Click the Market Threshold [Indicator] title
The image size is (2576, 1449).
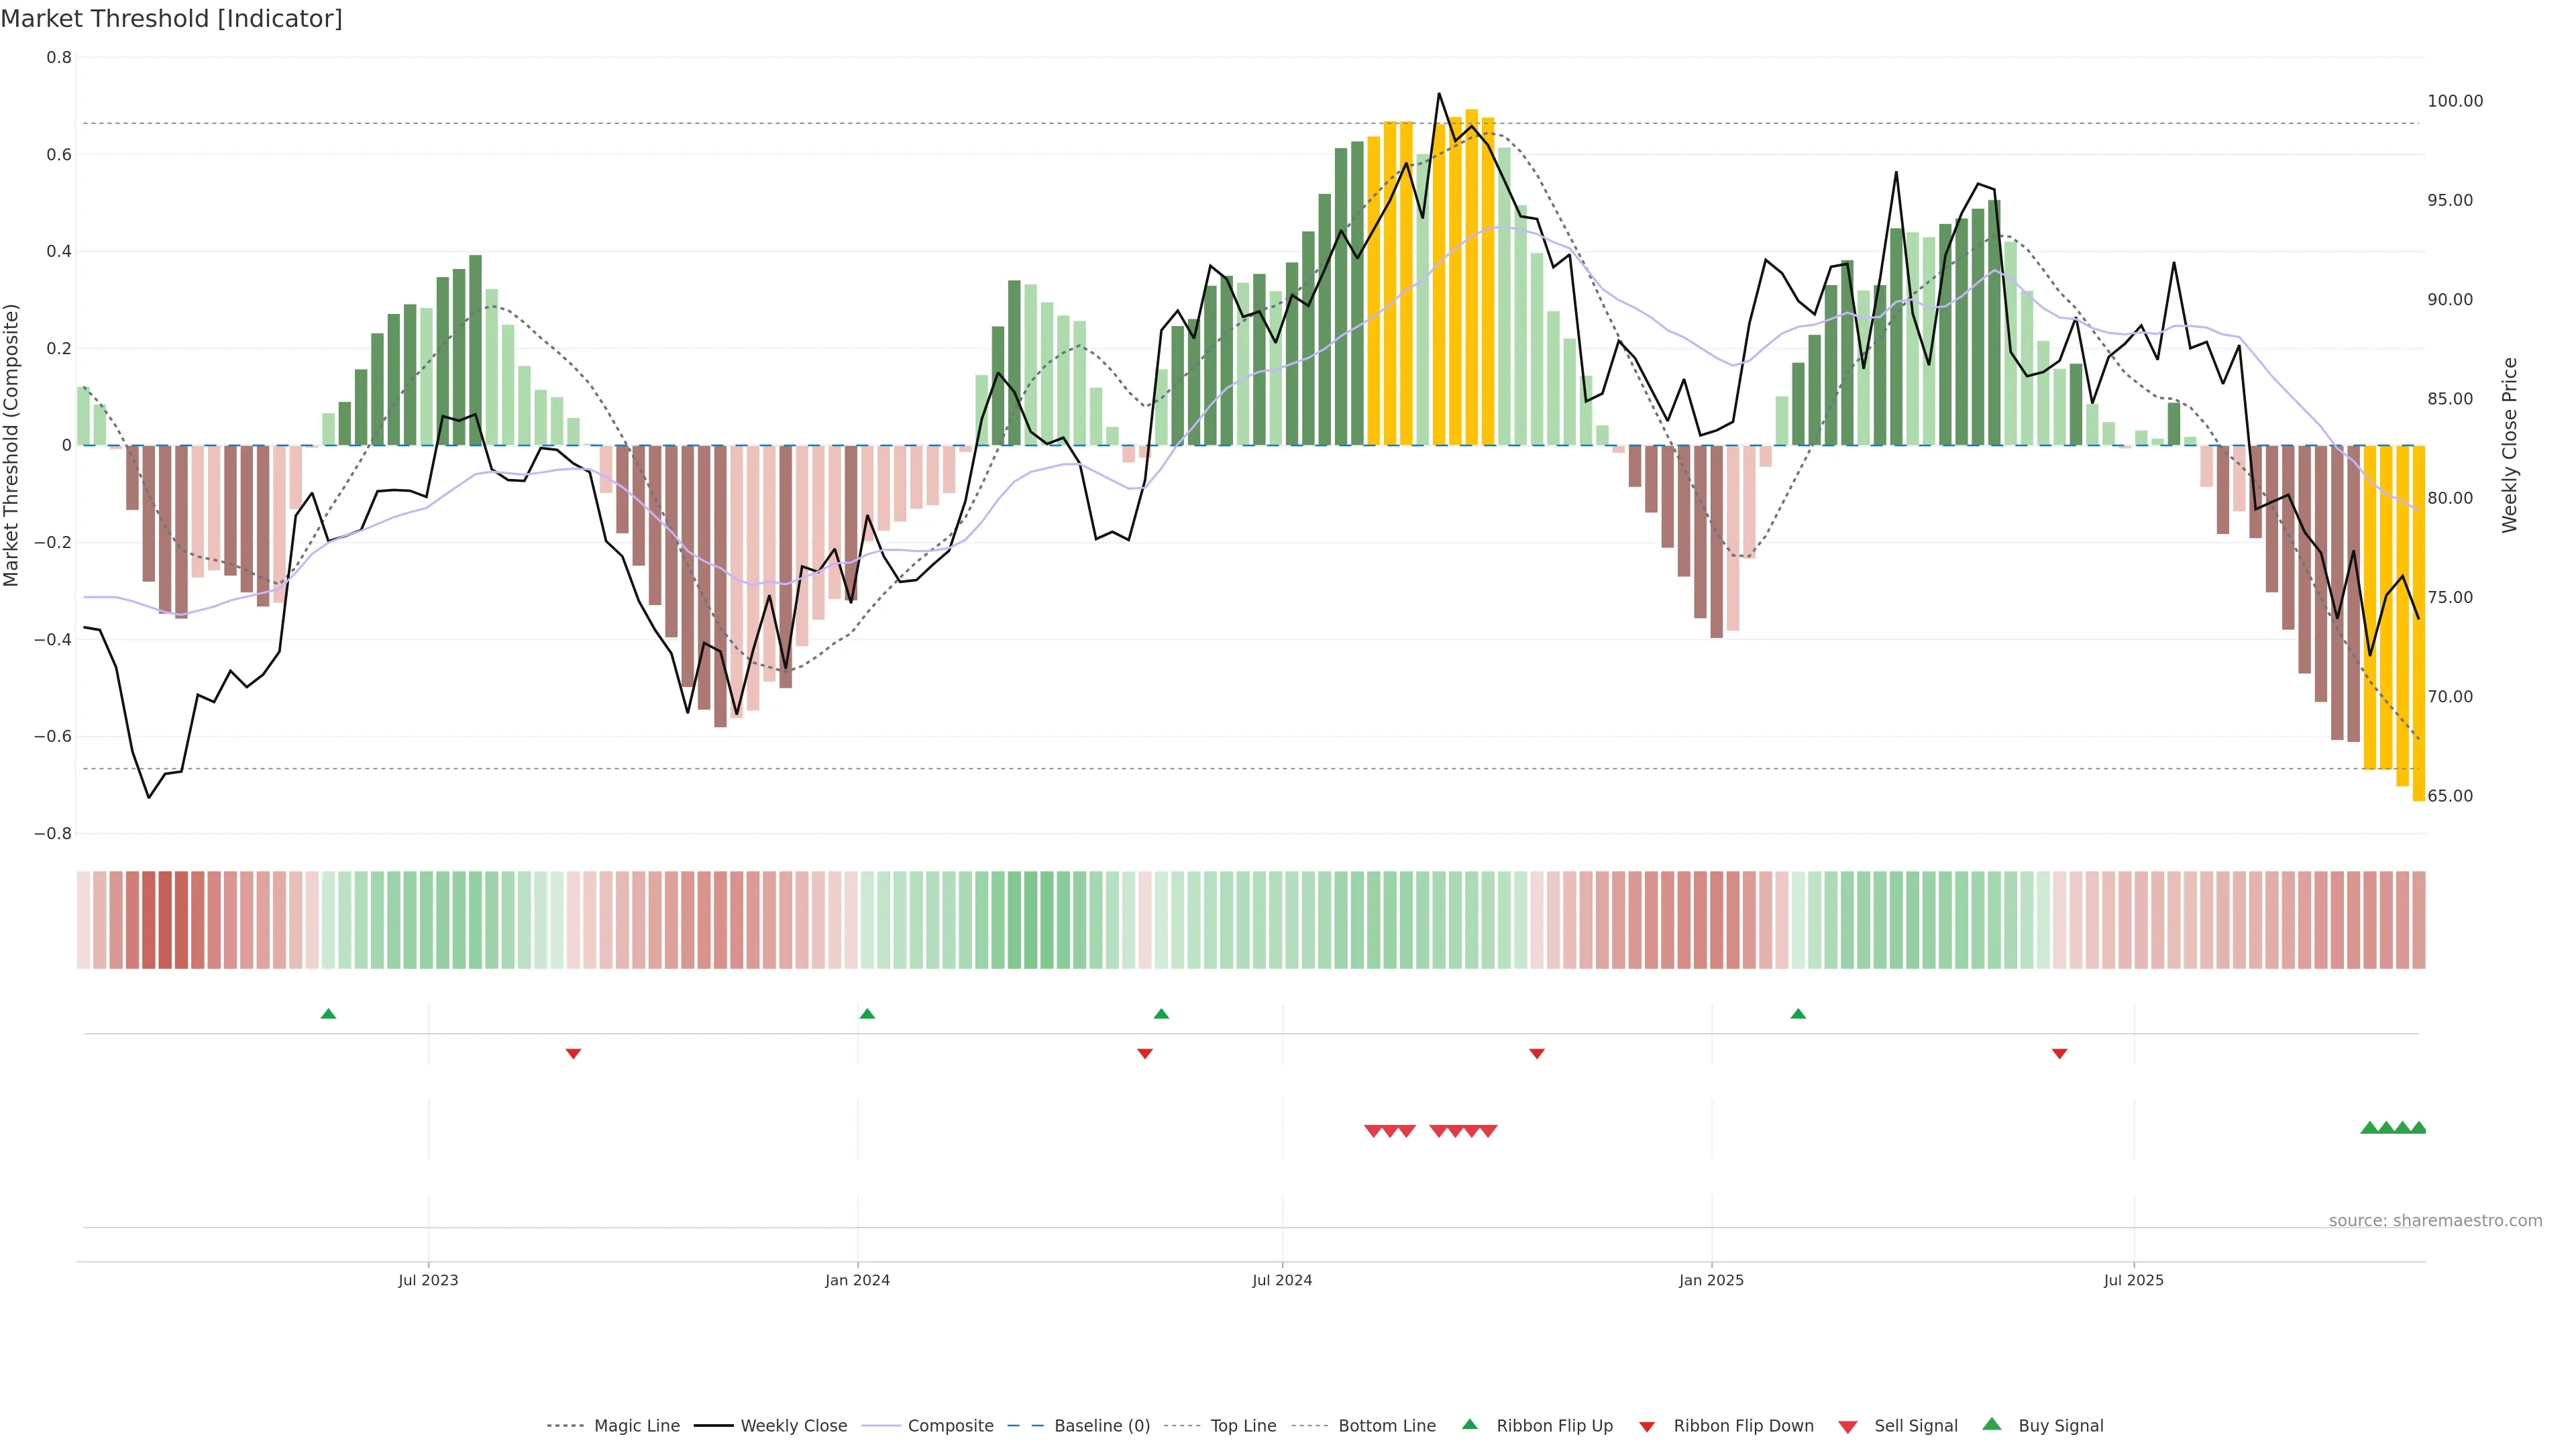[171, 19]
